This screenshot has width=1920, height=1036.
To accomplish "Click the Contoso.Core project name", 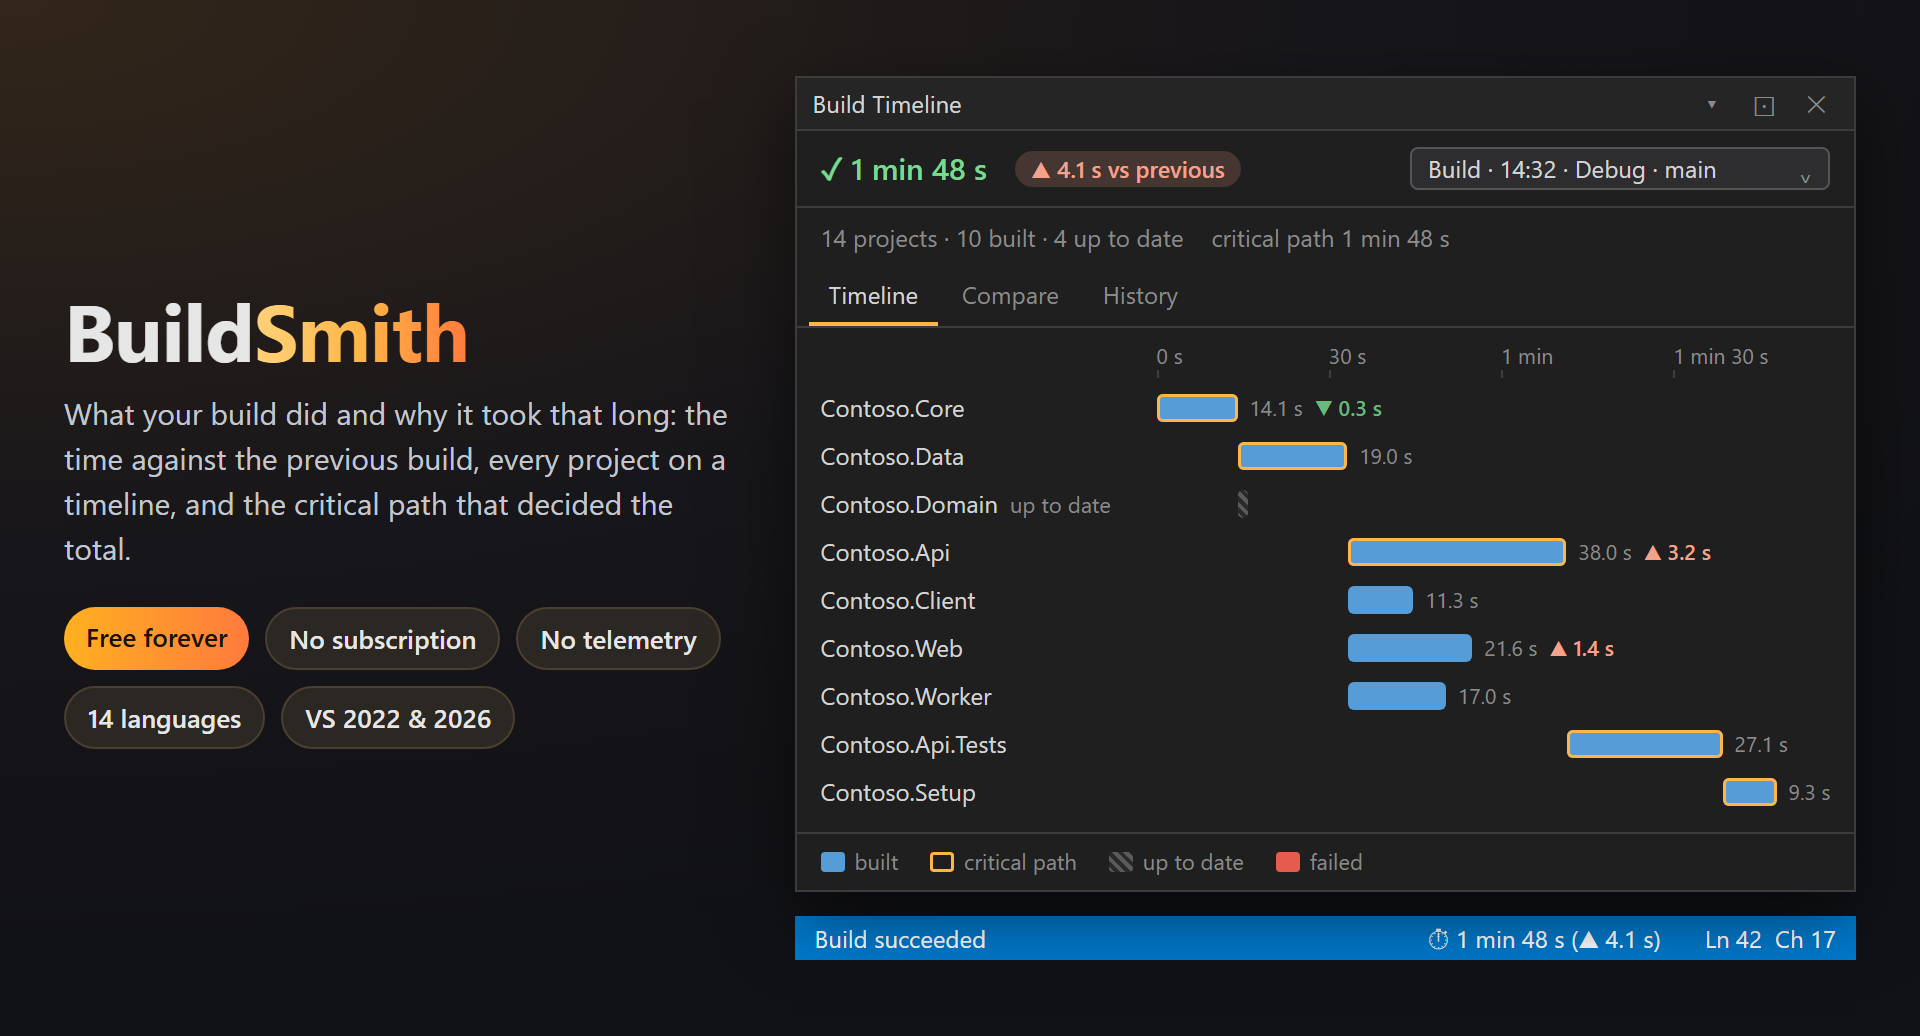I will [x=892, y=409].
